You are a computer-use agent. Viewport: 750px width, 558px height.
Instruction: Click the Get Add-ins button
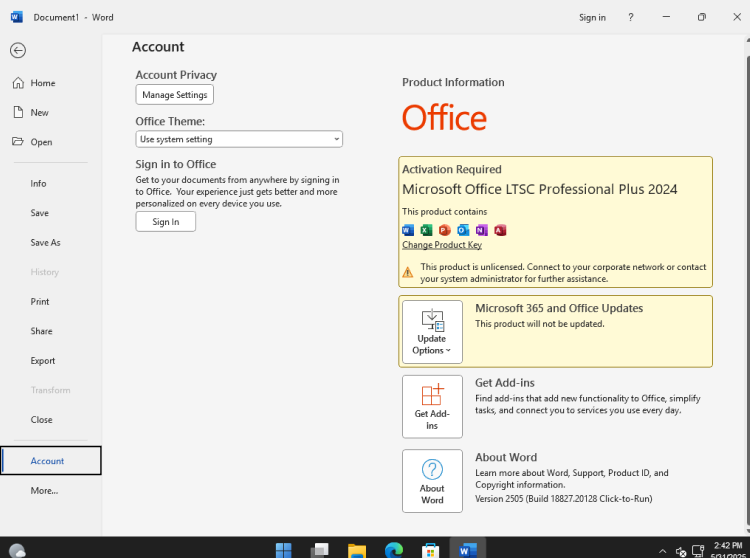[x=432, y=407]
